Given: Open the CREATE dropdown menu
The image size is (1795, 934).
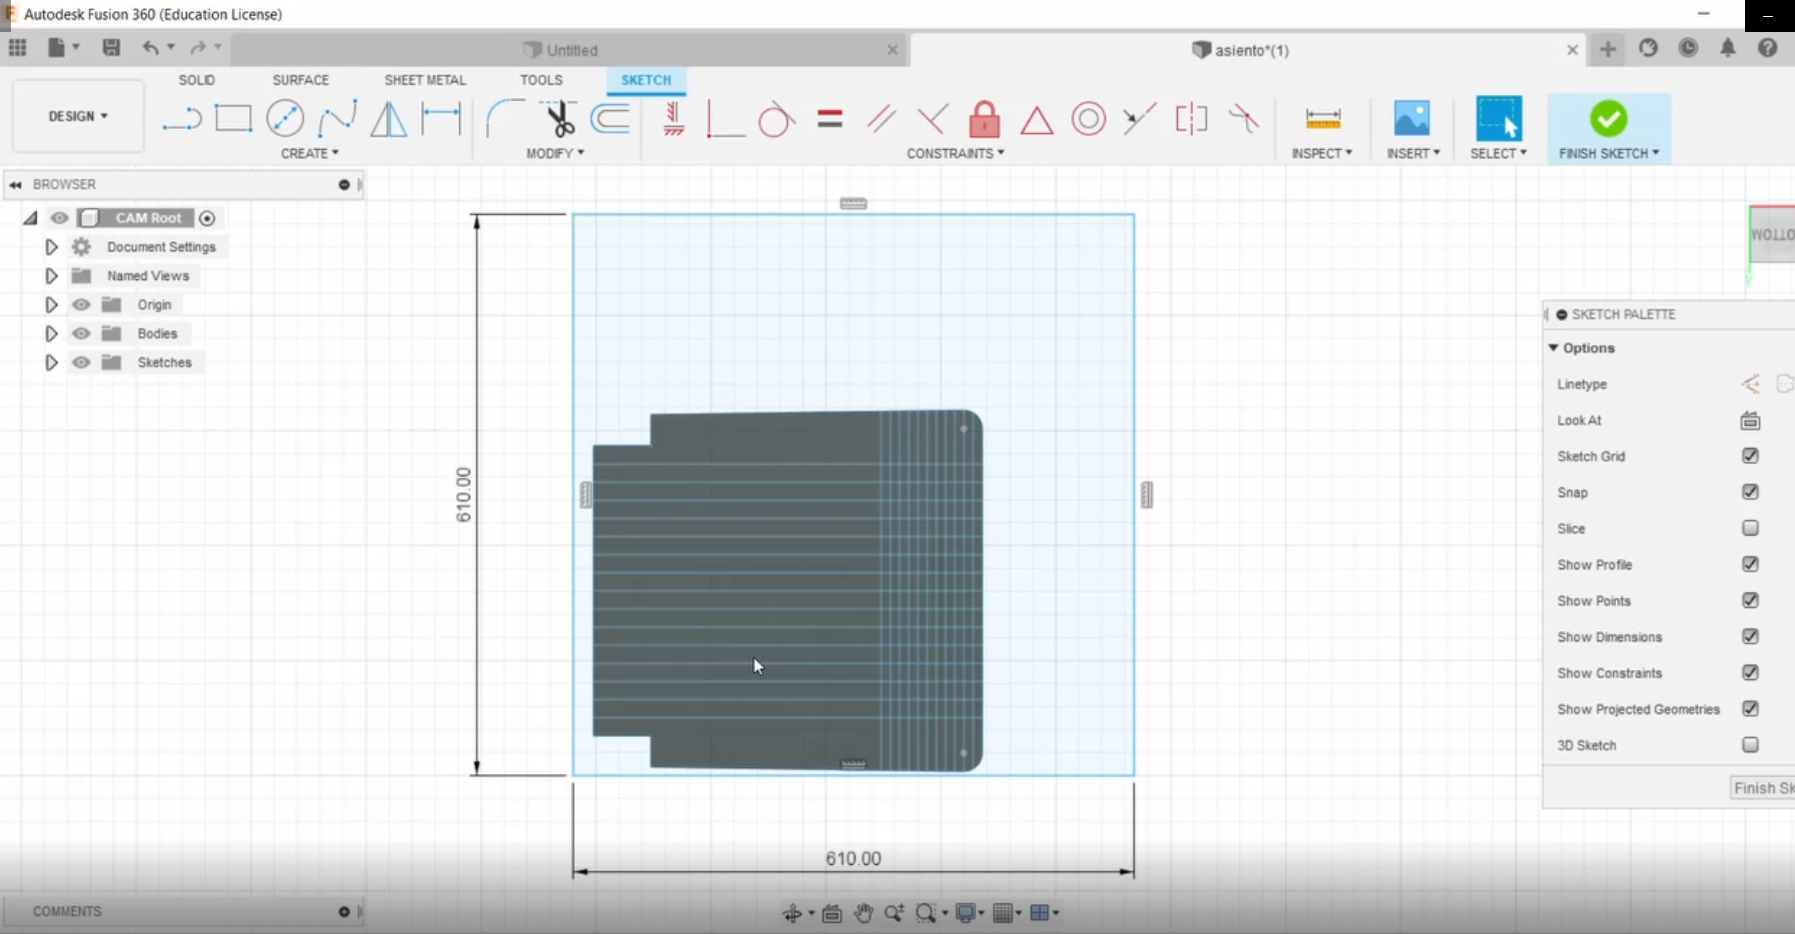Looking at the screenshot, I should [x=310, y=153].
